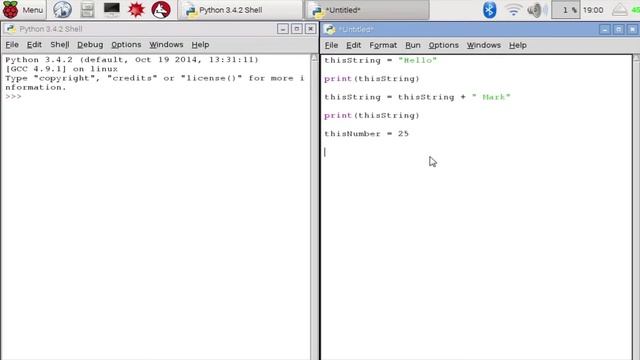Close the Untitled editor window

632,29
